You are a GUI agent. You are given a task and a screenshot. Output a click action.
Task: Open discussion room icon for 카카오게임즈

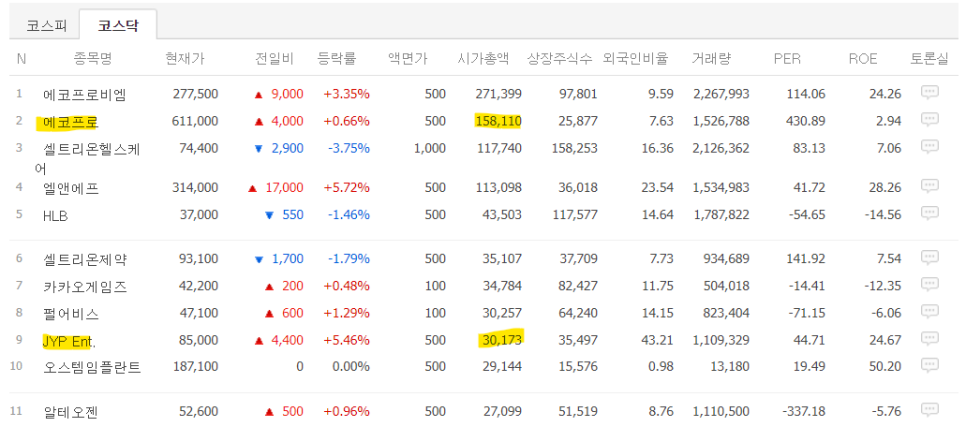click(x=929, y=284)
